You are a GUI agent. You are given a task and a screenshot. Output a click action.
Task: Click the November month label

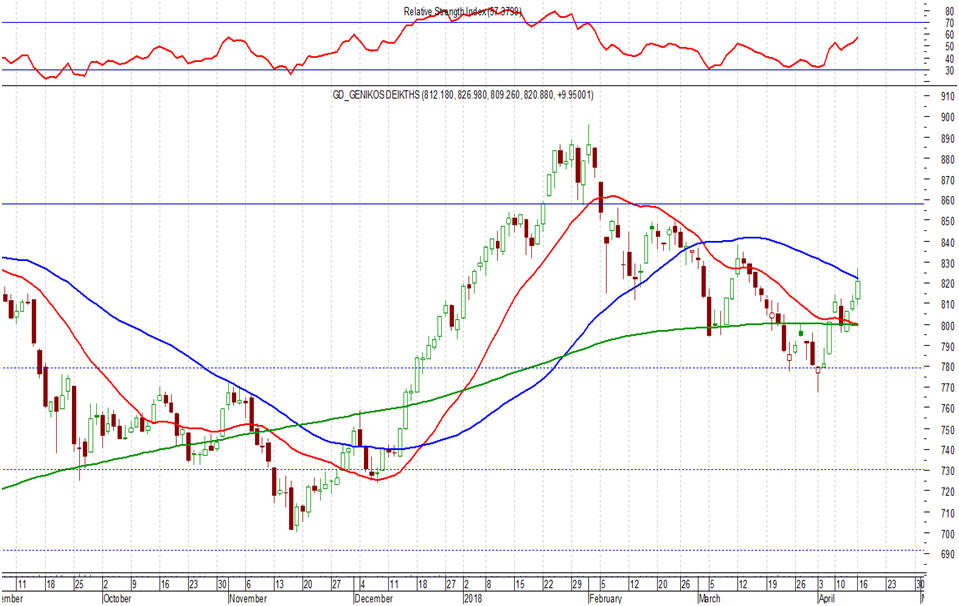pyautogui.click(x=248, y=599)
